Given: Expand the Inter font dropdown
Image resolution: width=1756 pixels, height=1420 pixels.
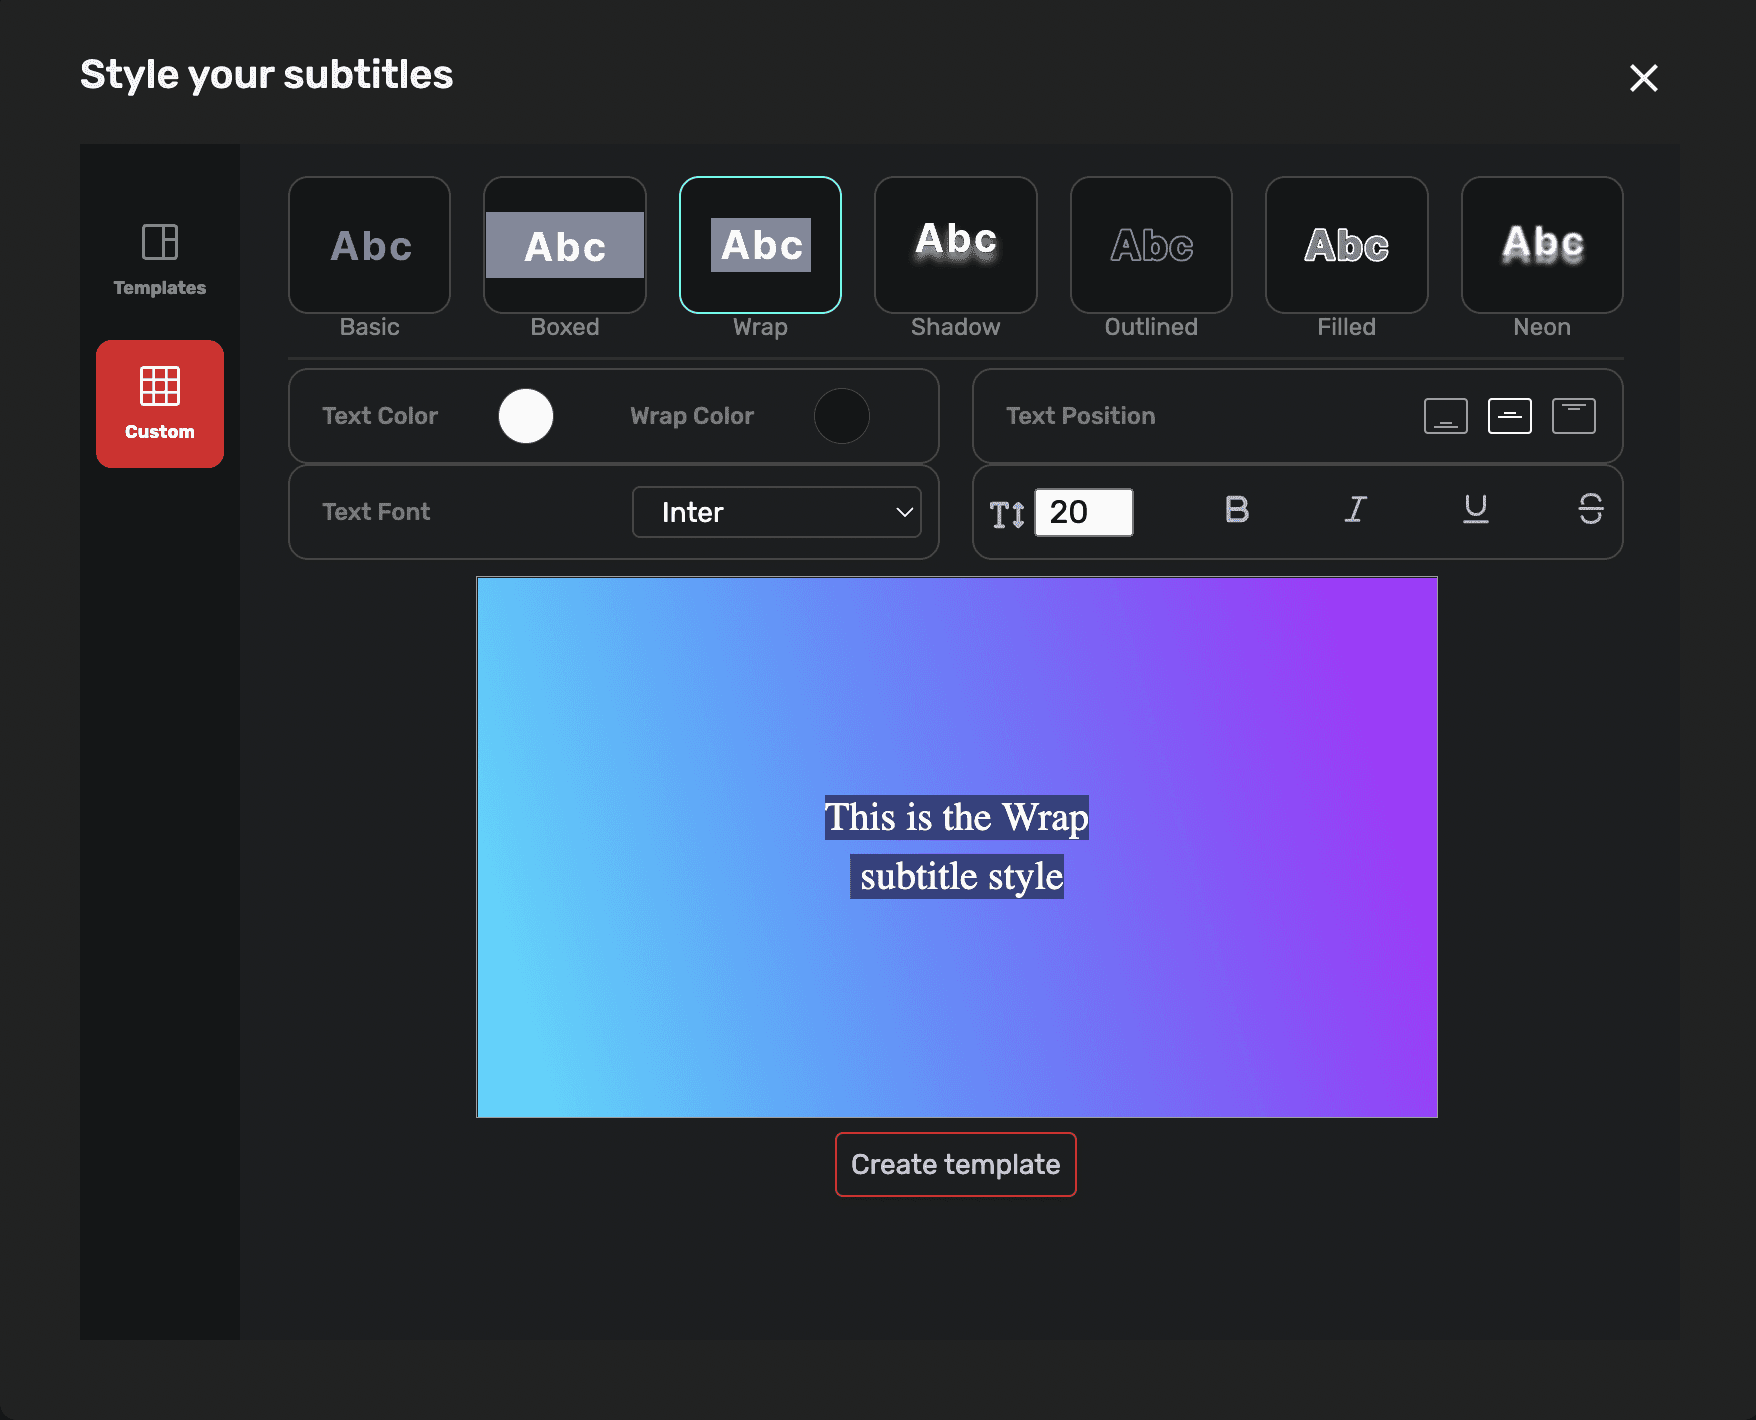Looking at the screenshot, I should 777,512.
